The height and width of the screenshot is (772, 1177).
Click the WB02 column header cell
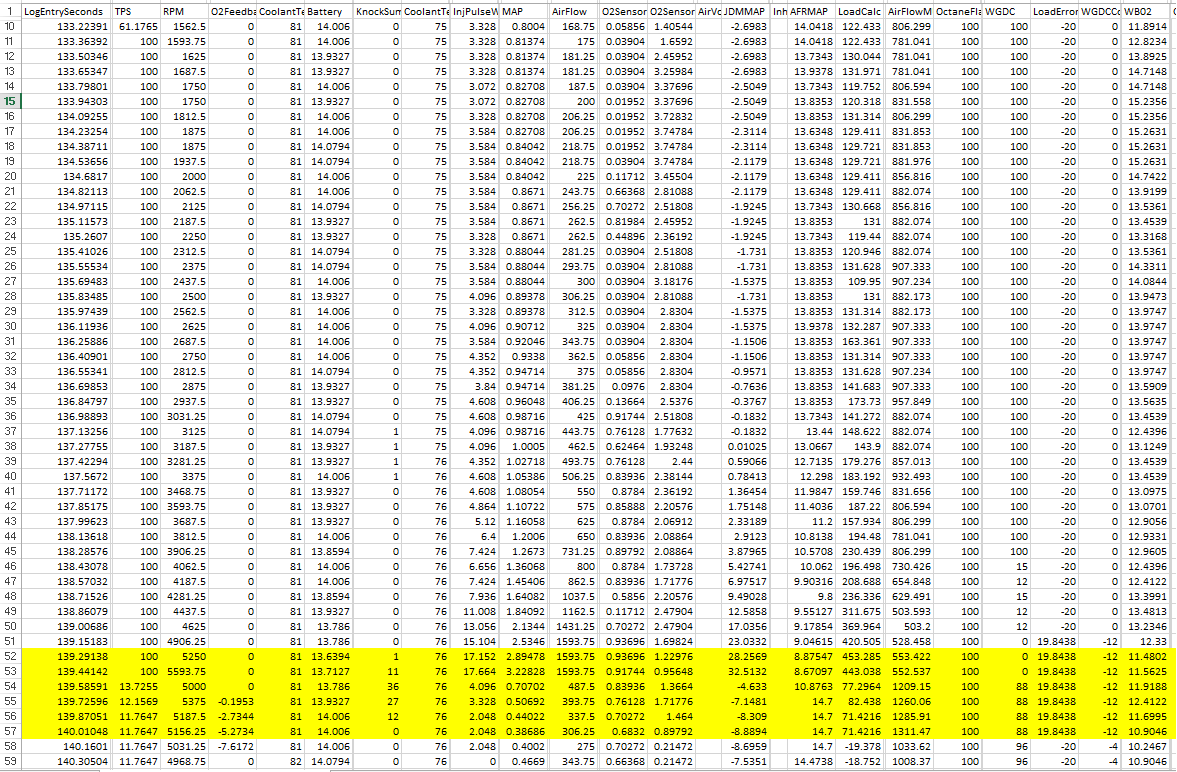[1145, 11]
